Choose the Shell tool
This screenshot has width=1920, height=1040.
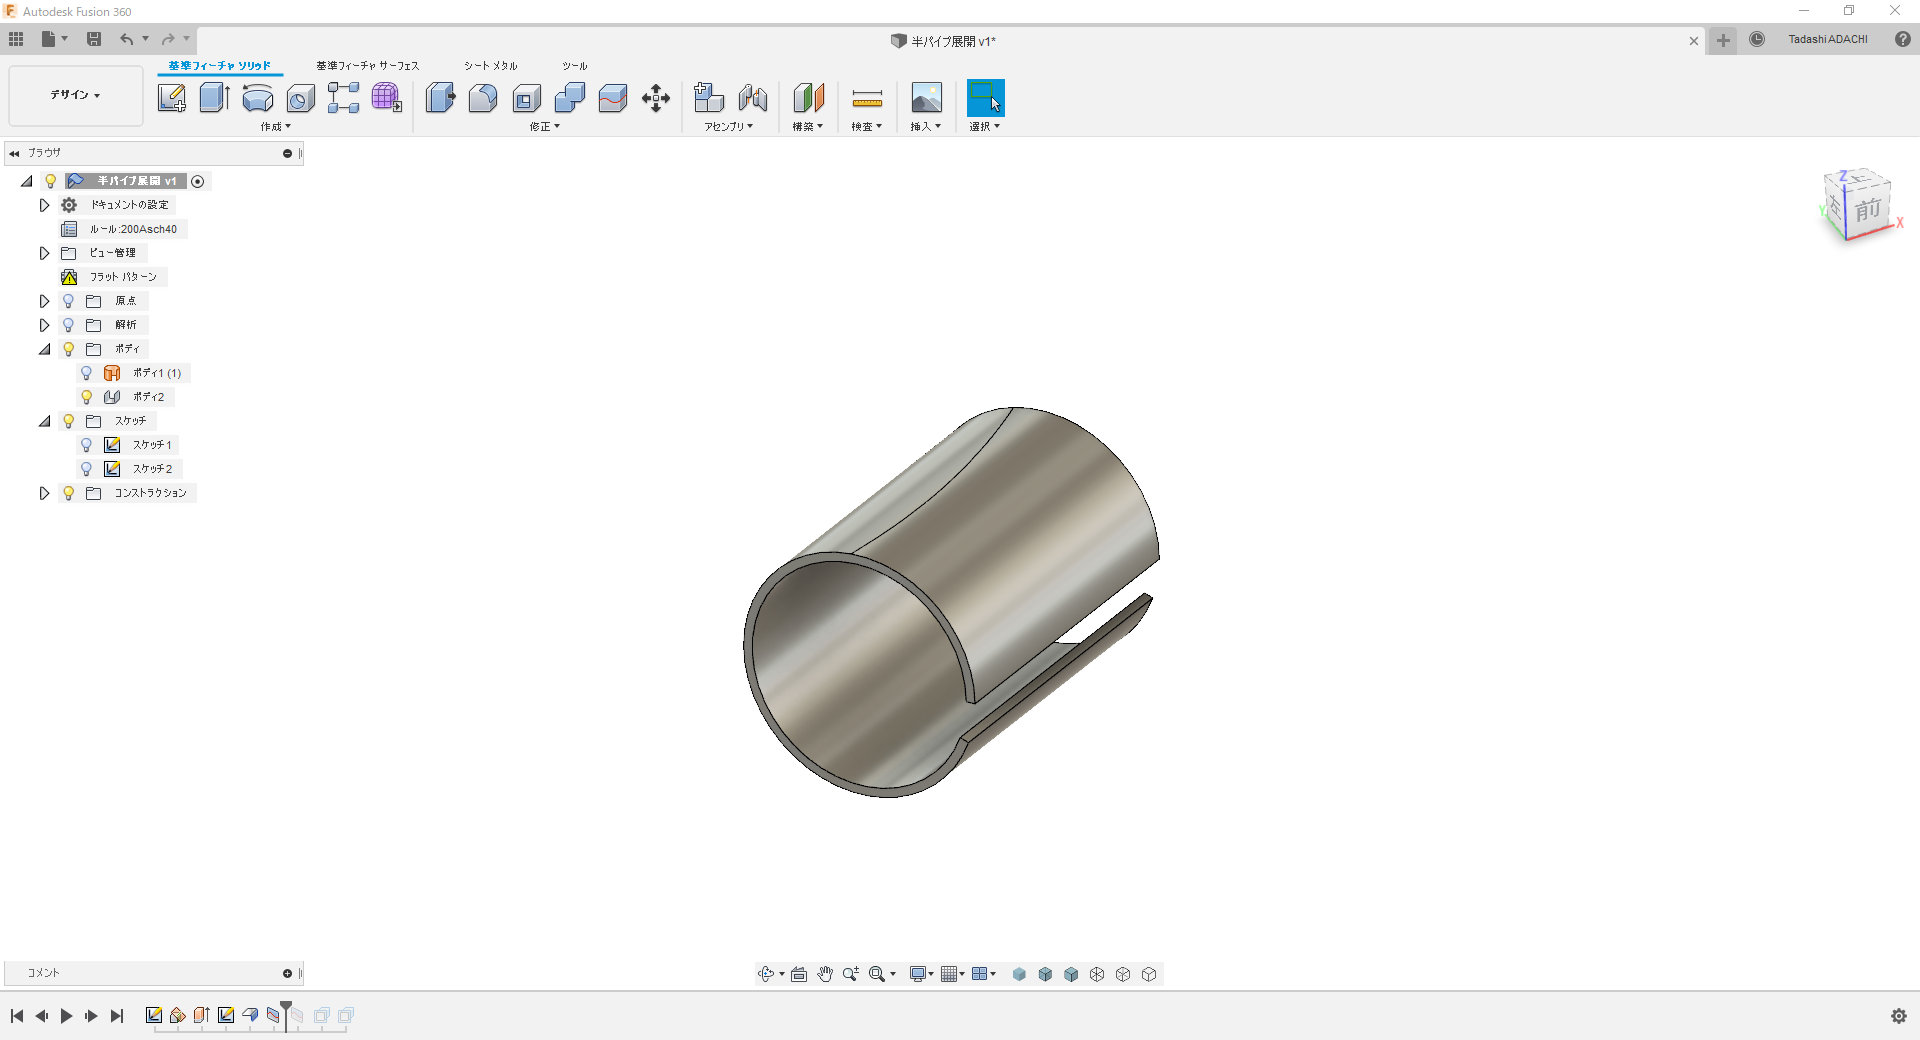pyautogui.click(x=527, y=98)
